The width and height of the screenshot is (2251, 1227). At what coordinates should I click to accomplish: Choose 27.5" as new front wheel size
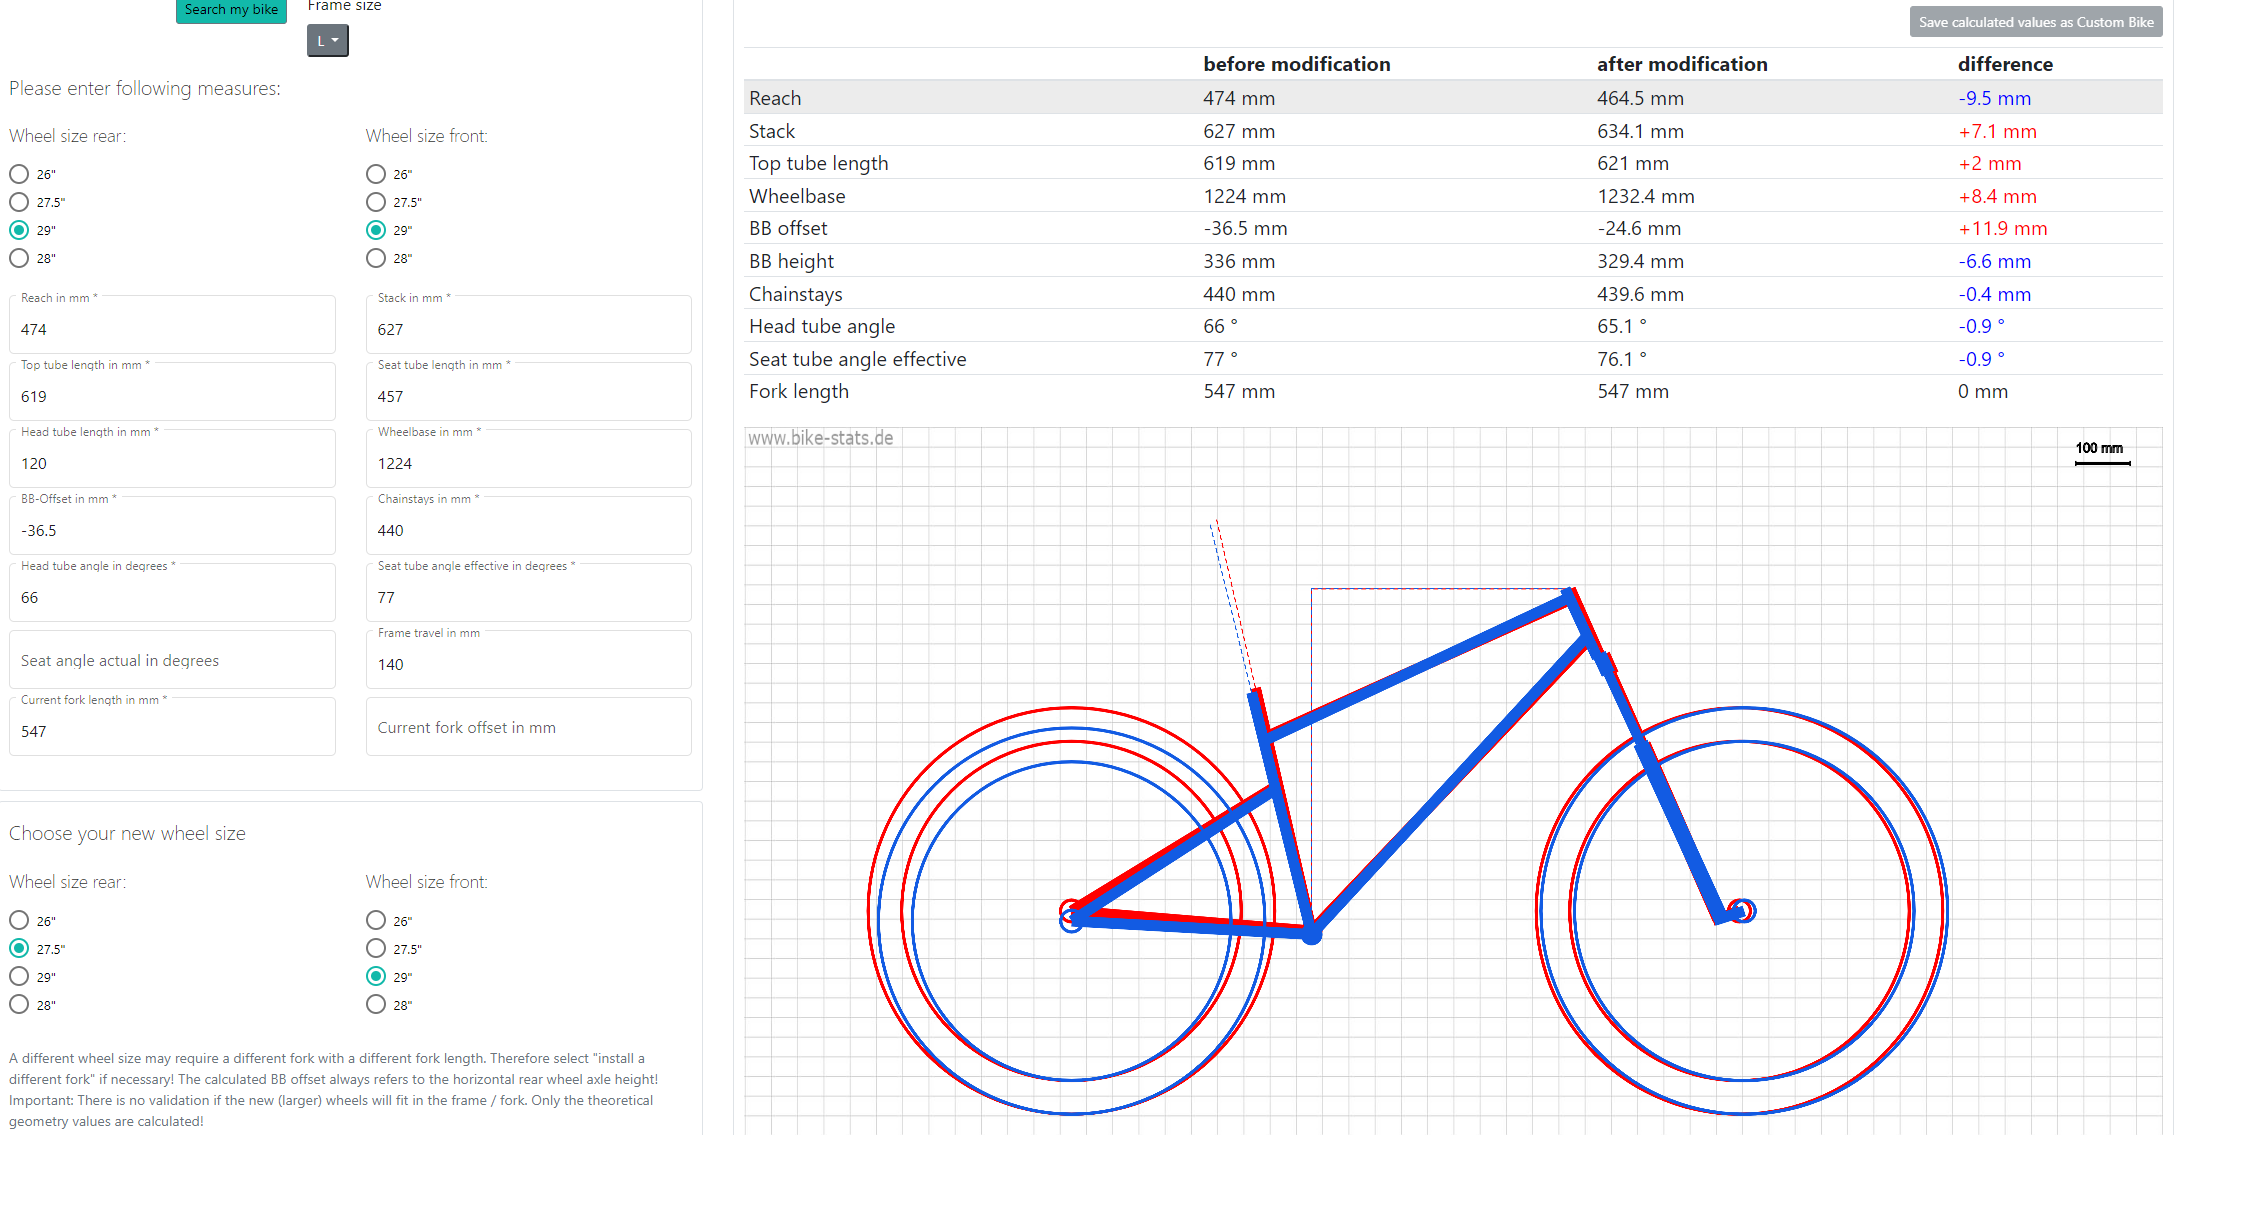point(376,948)
